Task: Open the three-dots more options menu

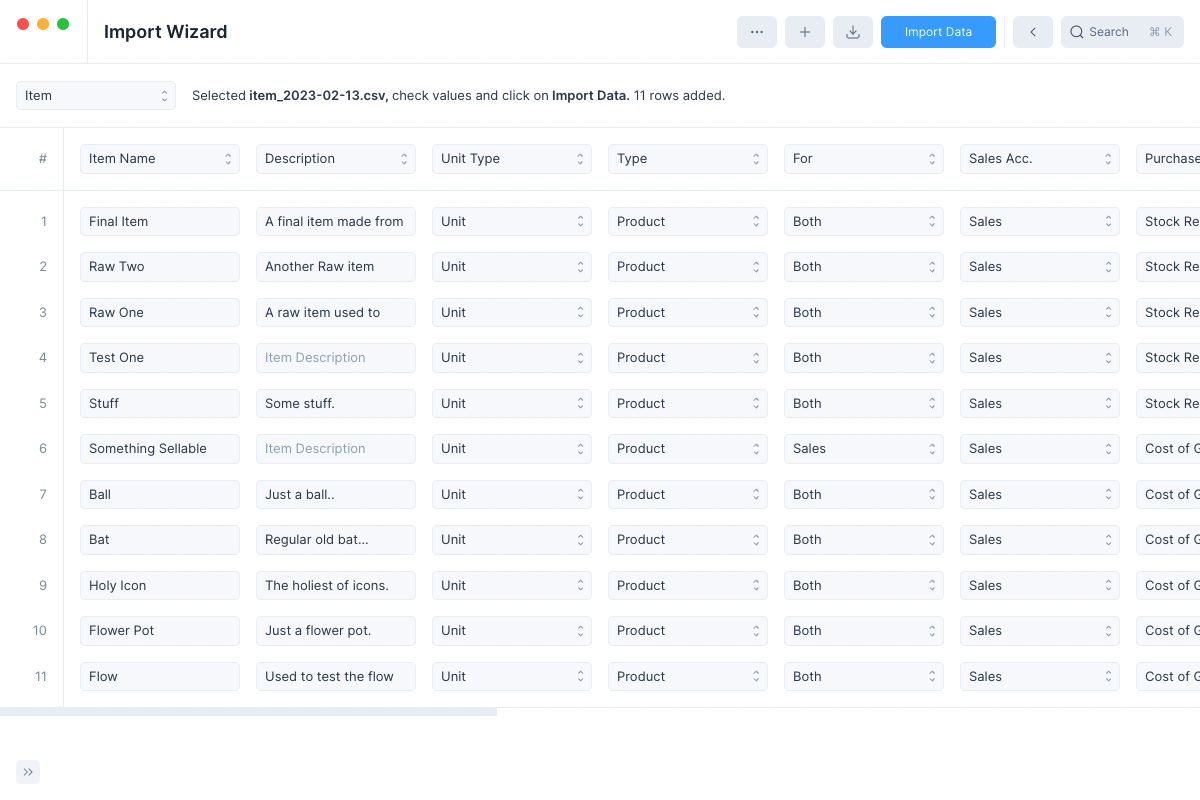Action: click(x=756, y=32)
